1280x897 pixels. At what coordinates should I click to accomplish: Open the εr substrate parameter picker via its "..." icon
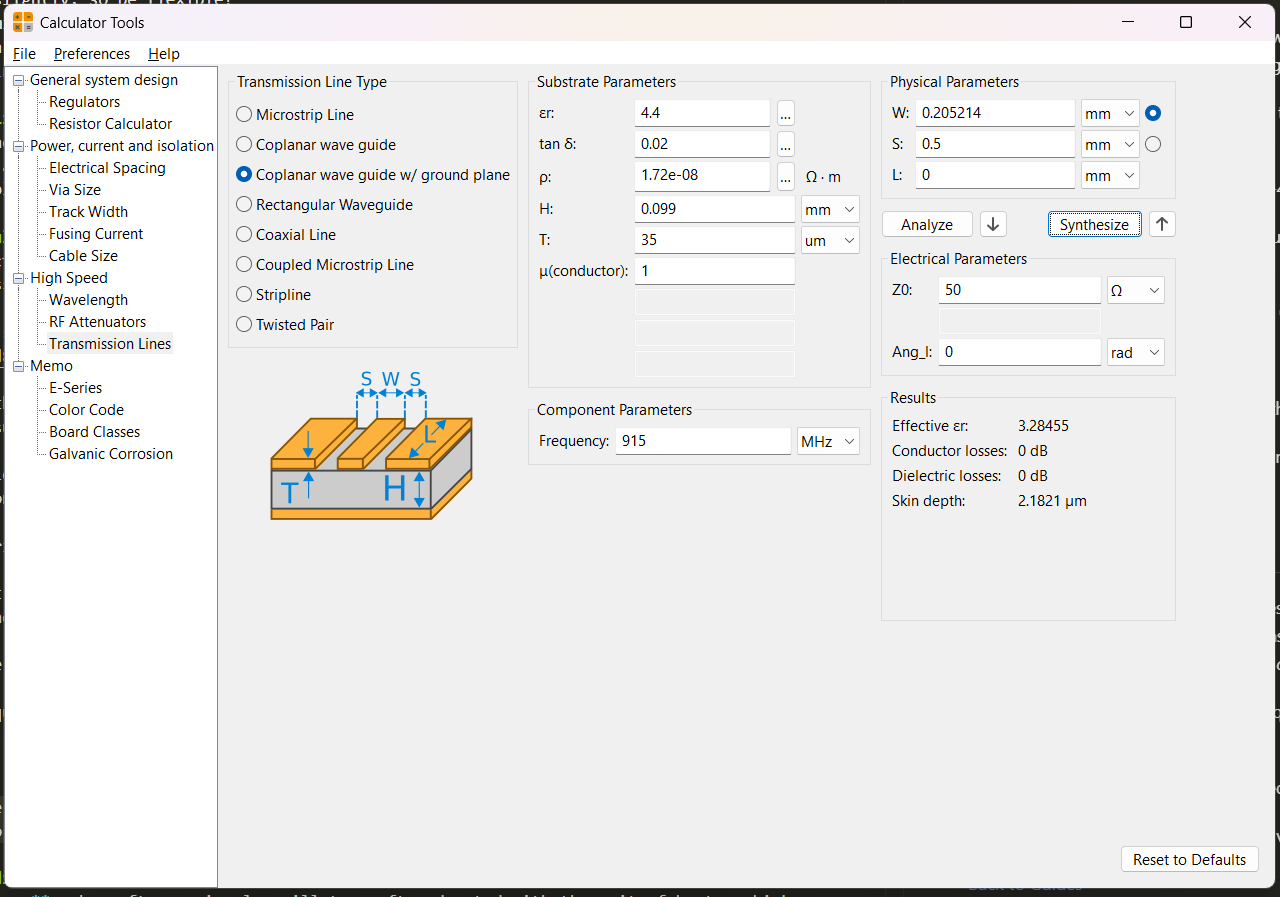(785, 113)
